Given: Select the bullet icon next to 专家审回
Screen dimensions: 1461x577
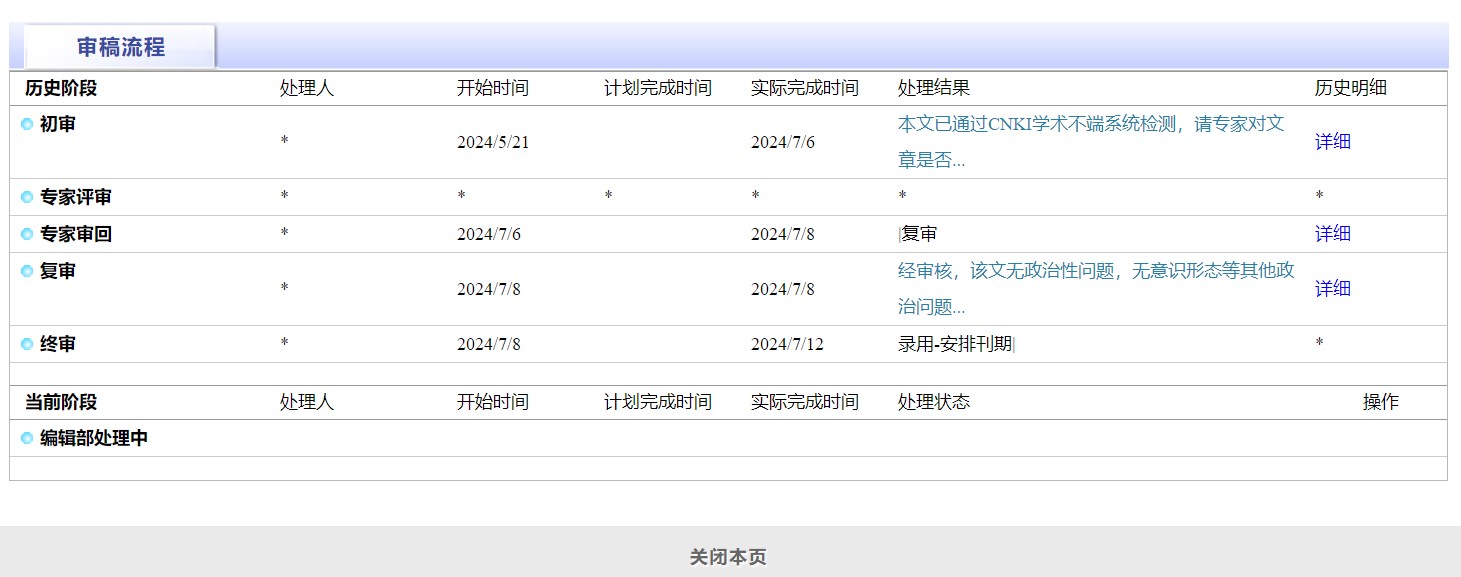Looking at the screenshot, I should click(x=27, y=235).
